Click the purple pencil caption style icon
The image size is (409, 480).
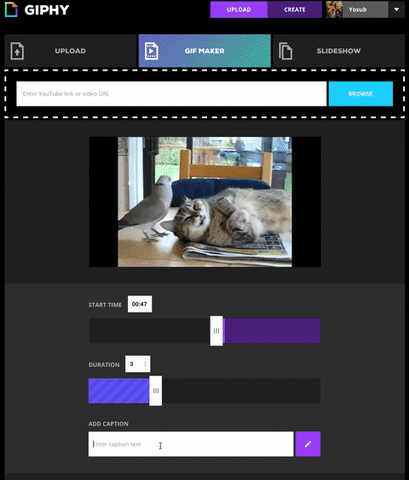pyautogui.click(x=308, y=444)
